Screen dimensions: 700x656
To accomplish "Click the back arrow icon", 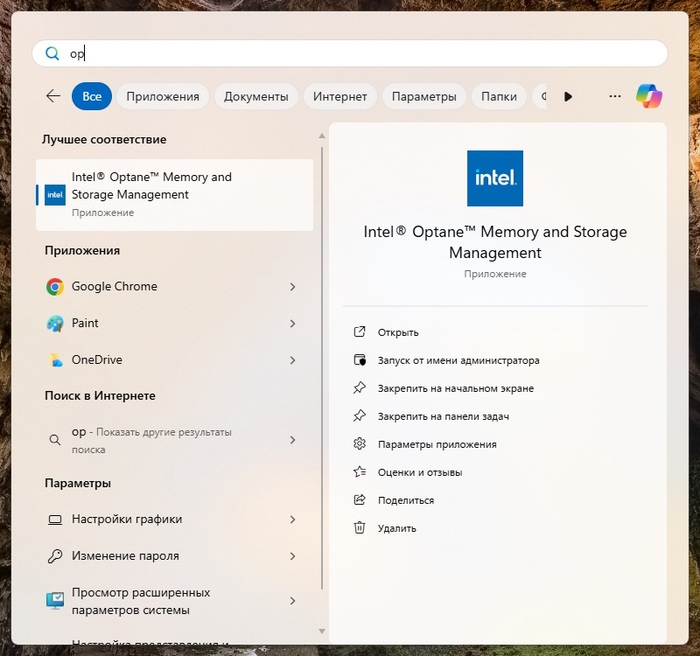I will [53, 96].
